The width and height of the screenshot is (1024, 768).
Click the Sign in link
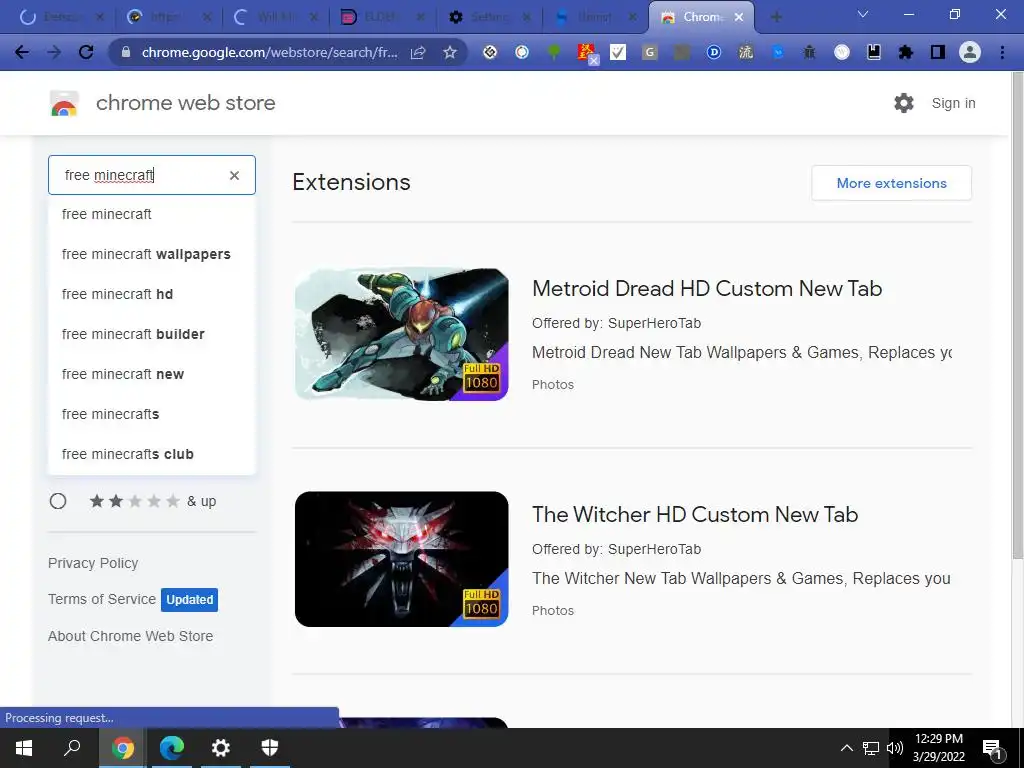tap(953, 103)
